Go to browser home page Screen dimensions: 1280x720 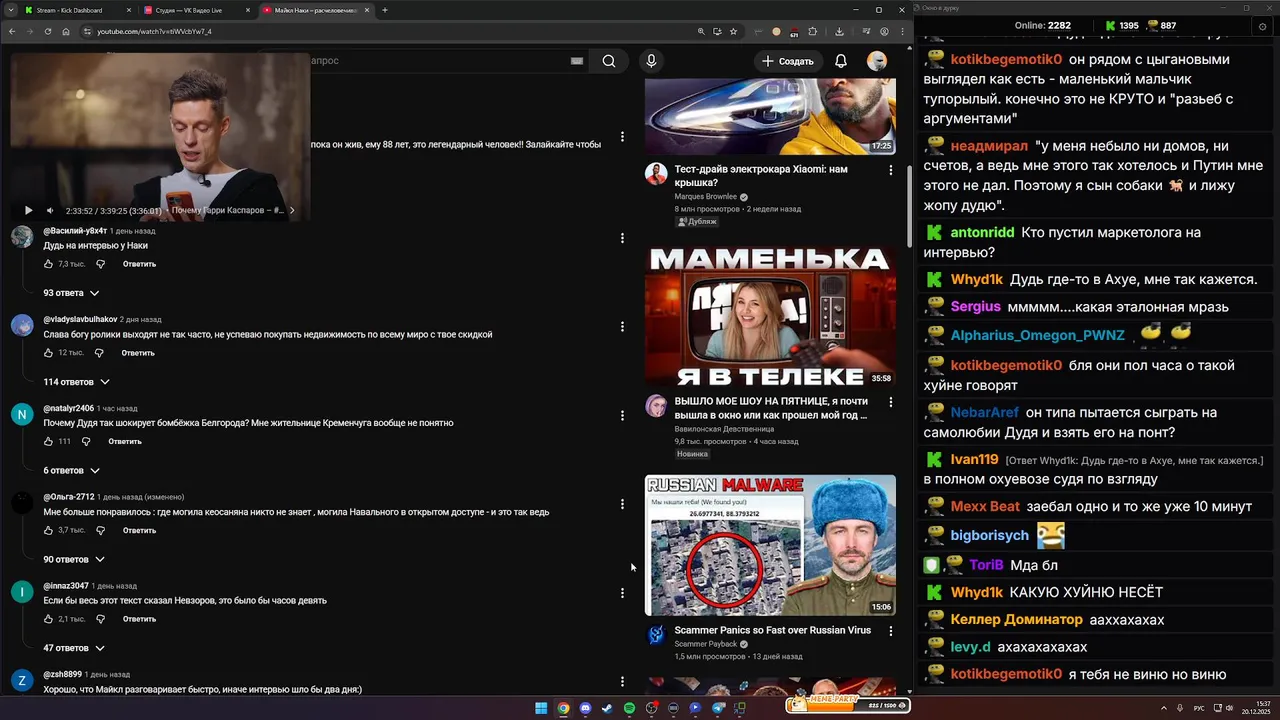[x=66, y=31]
